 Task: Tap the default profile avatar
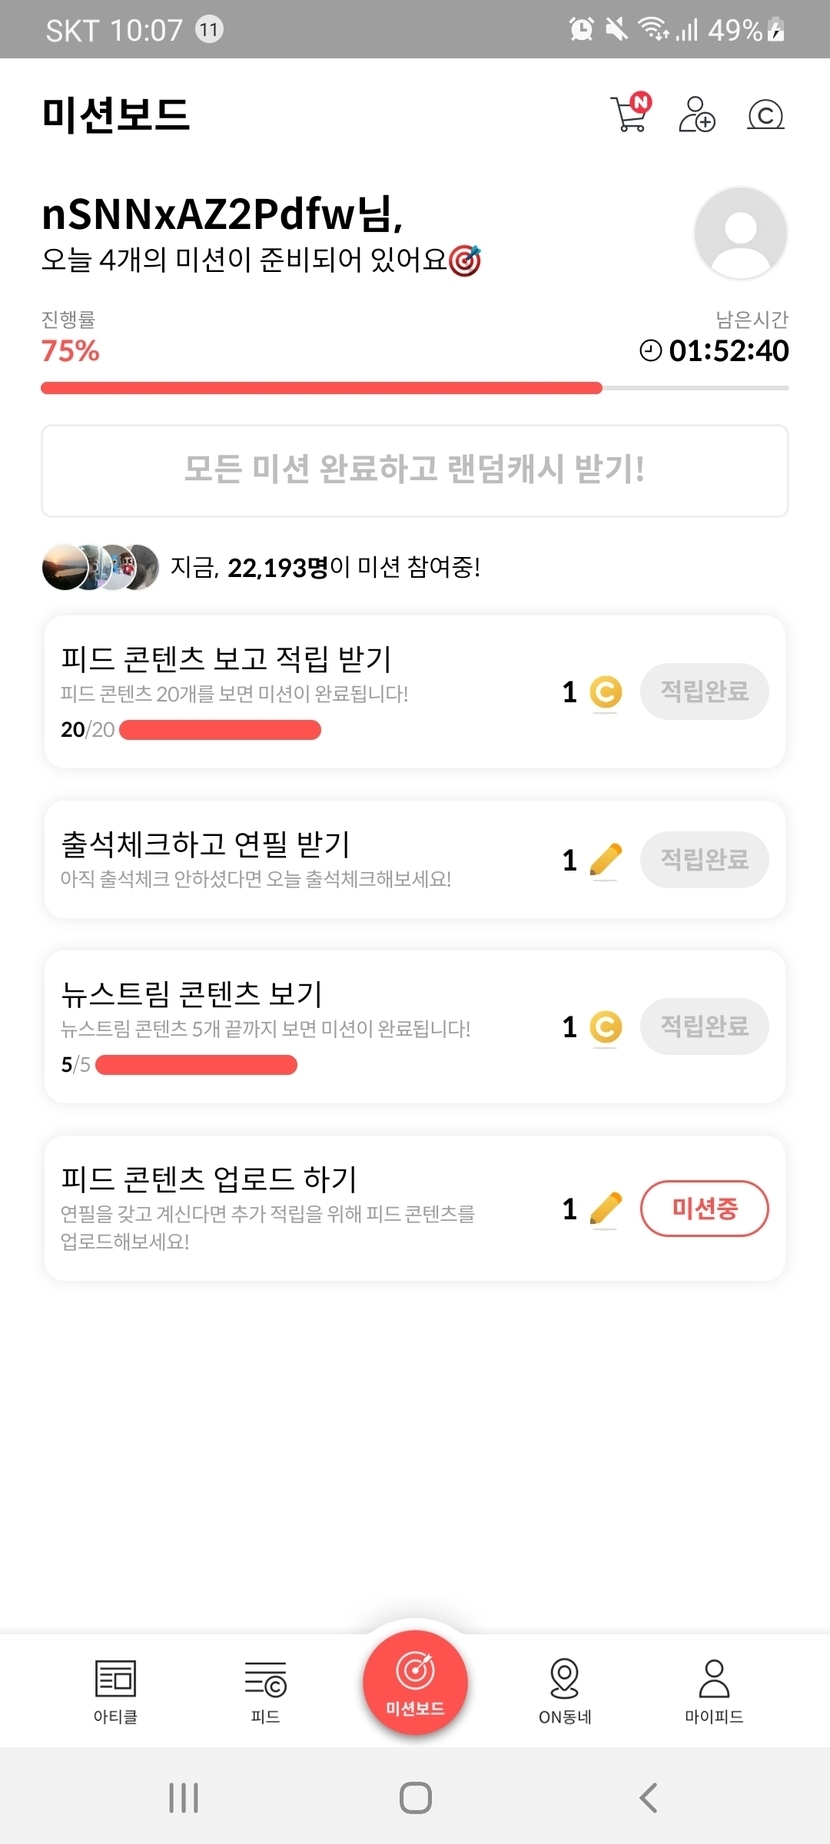[740, 233]
